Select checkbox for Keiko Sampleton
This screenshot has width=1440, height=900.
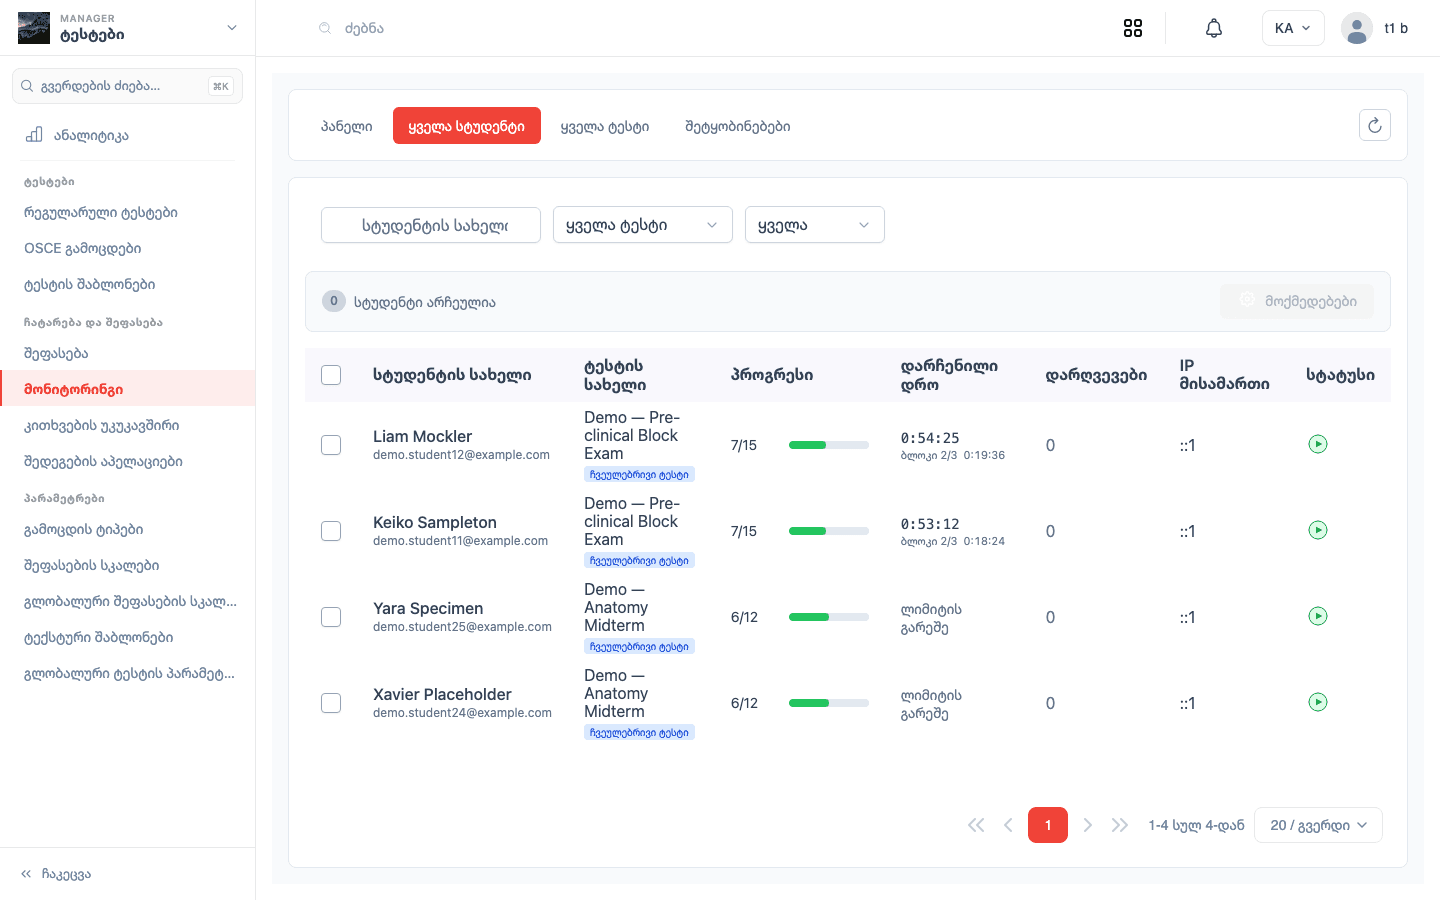point(331,531)
